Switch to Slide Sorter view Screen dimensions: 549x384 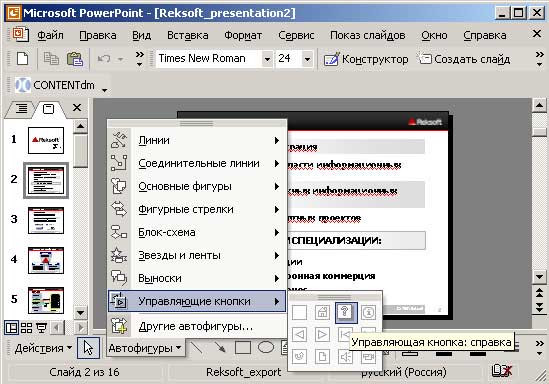point(27,328)
